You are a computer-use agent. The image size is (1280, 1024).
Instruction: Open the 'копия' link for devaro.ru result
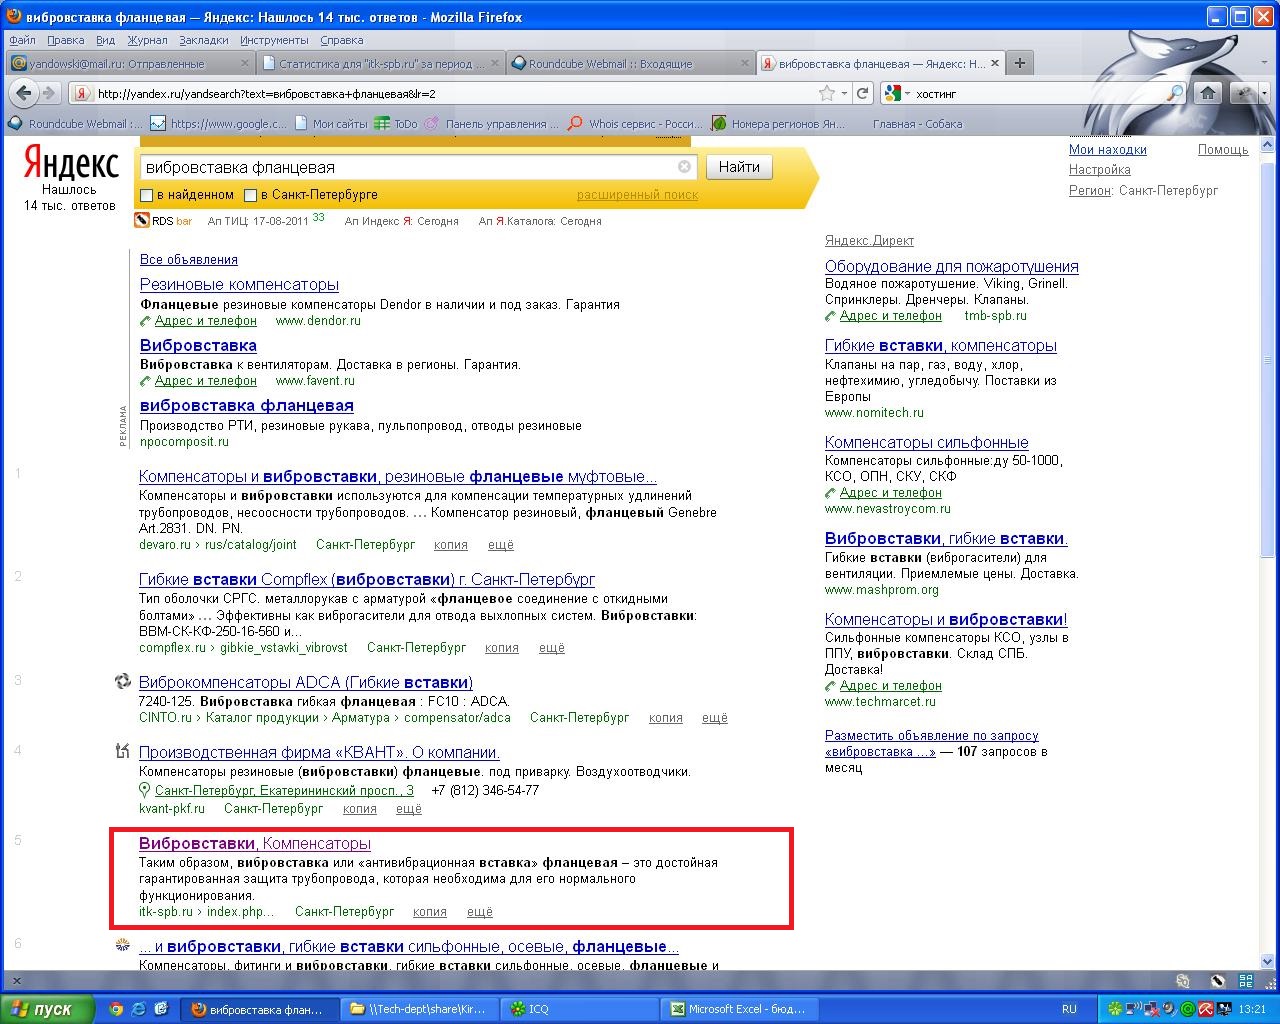[451, 545]
